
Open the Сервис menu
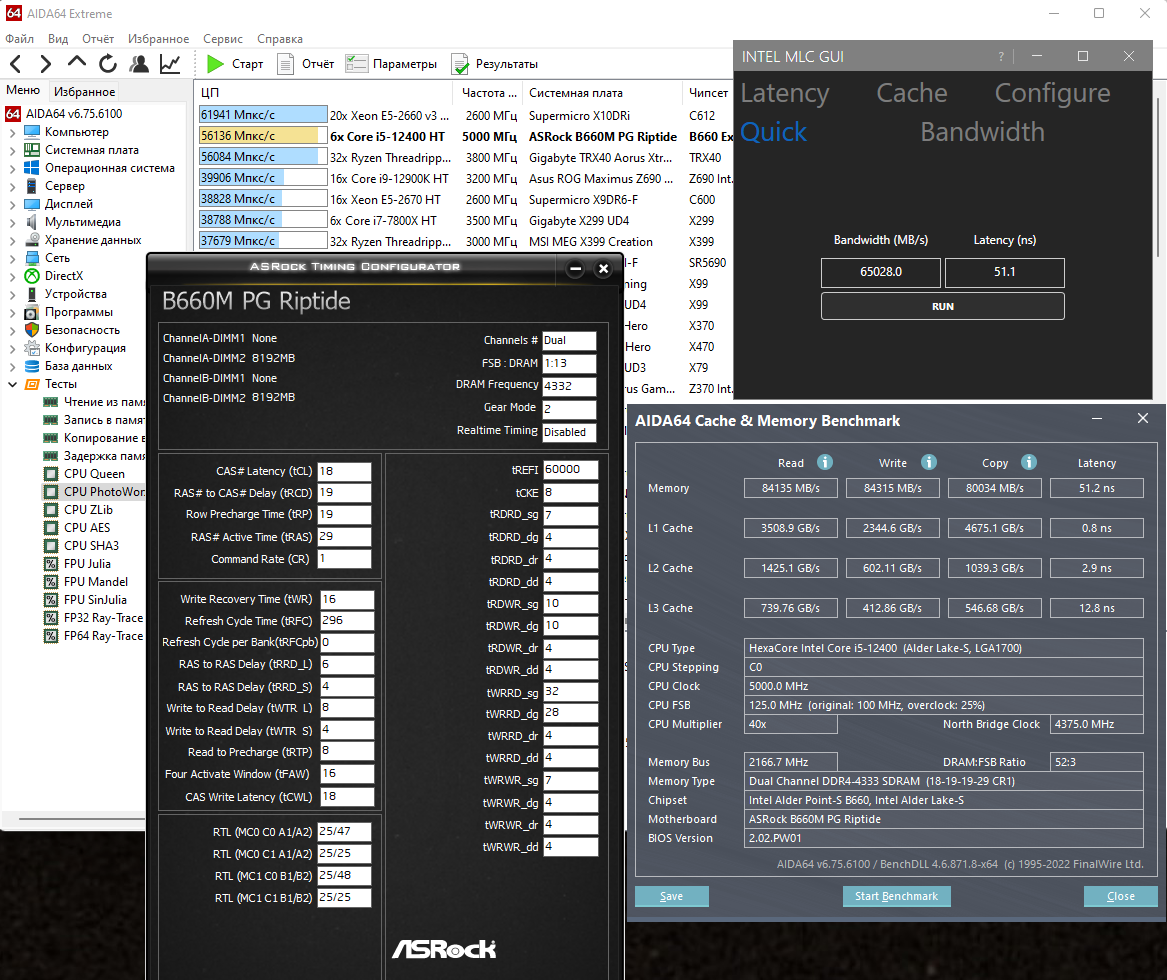coord(223,39)
